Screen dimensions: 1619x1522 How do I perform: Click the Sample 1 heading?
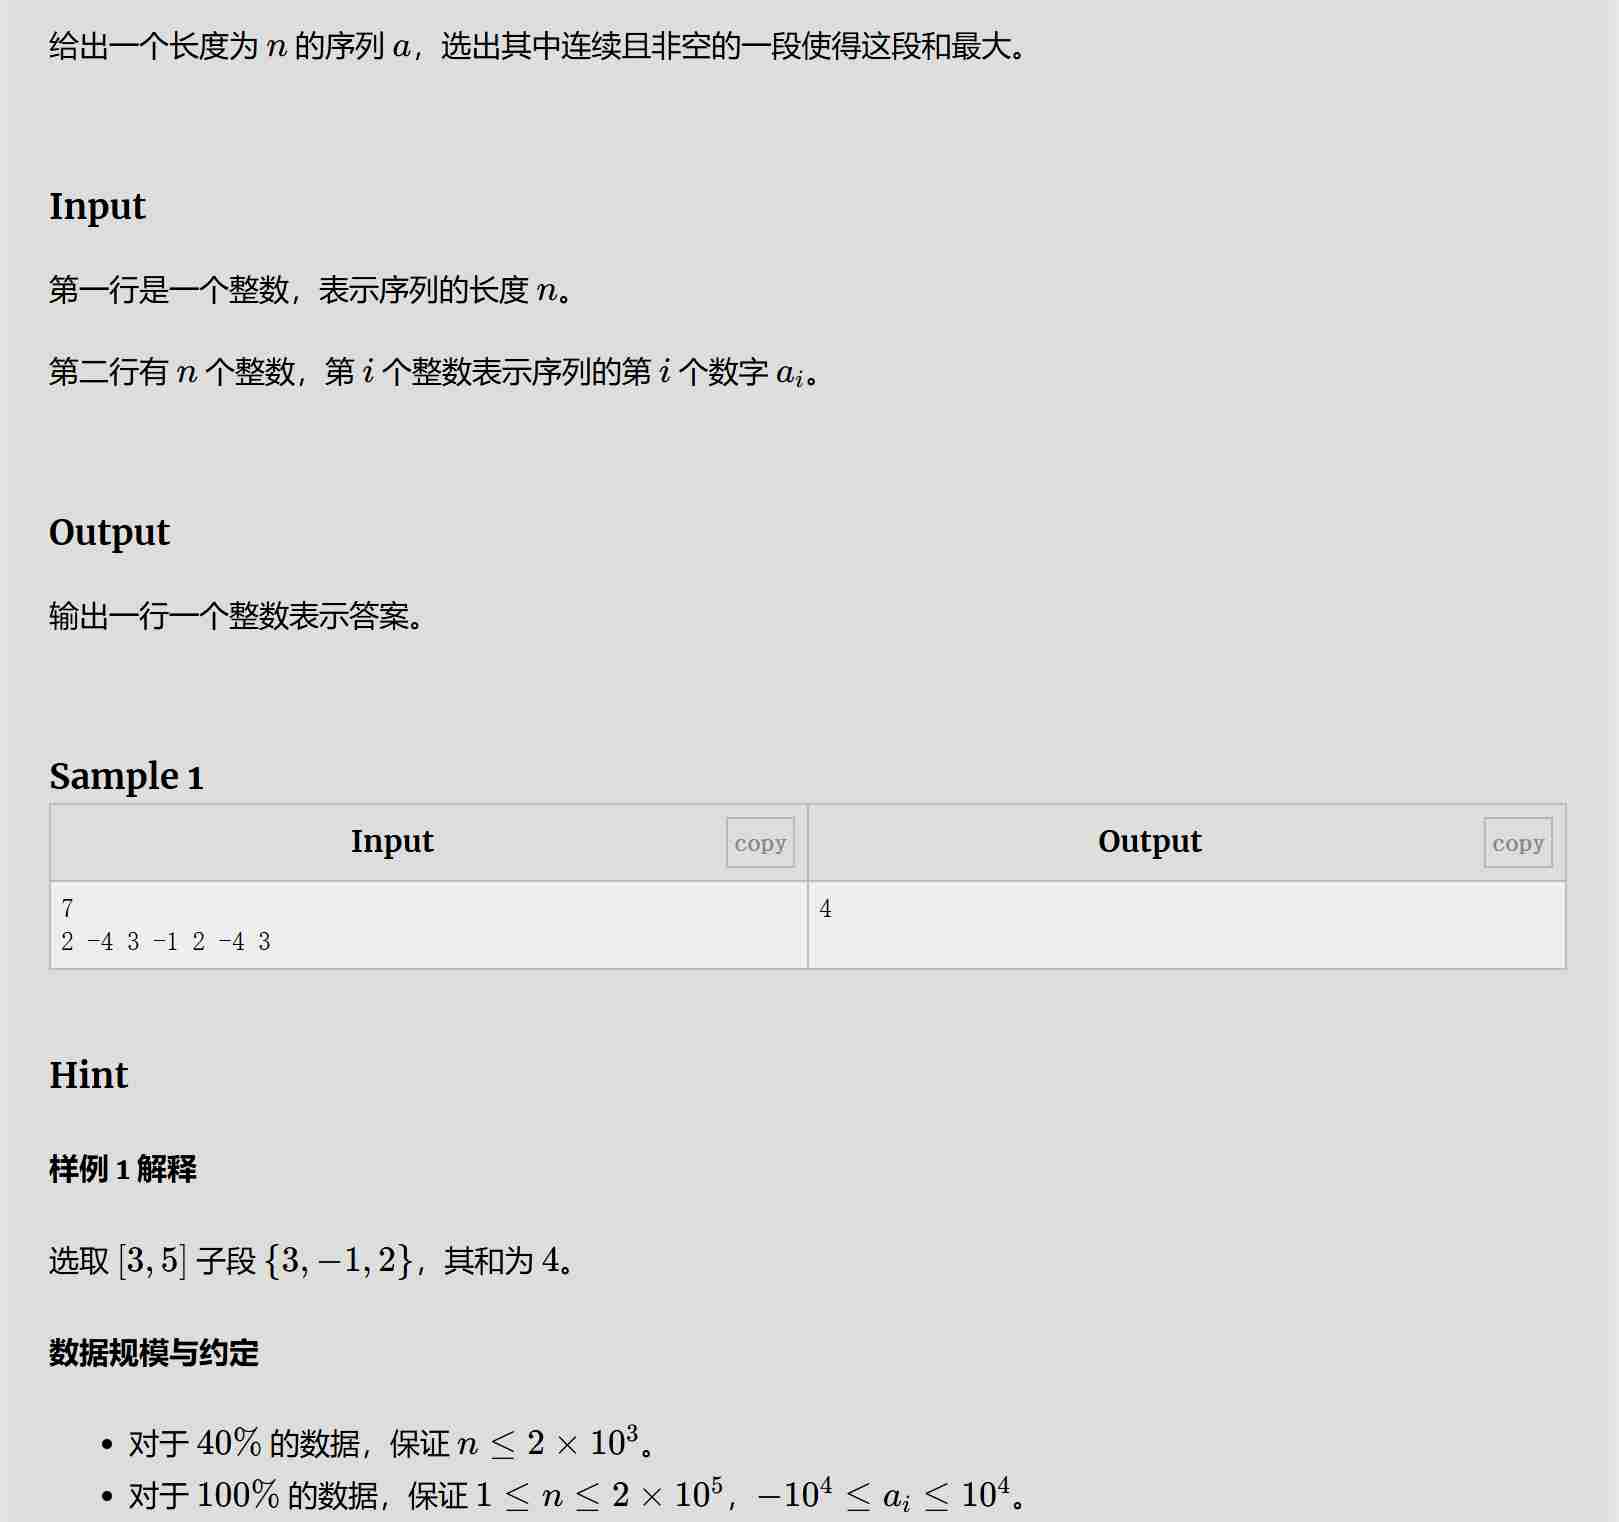[126, 776]
